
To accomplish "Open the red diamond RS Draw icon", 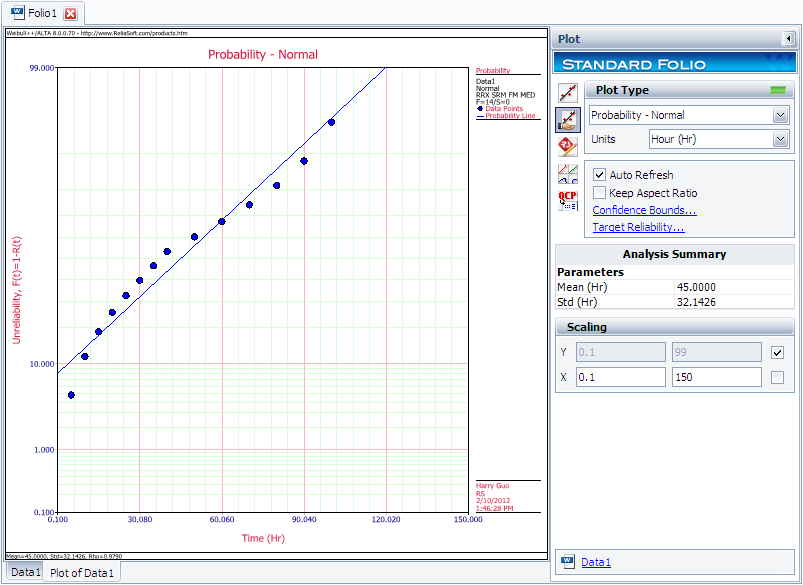I will click(568, 147).
